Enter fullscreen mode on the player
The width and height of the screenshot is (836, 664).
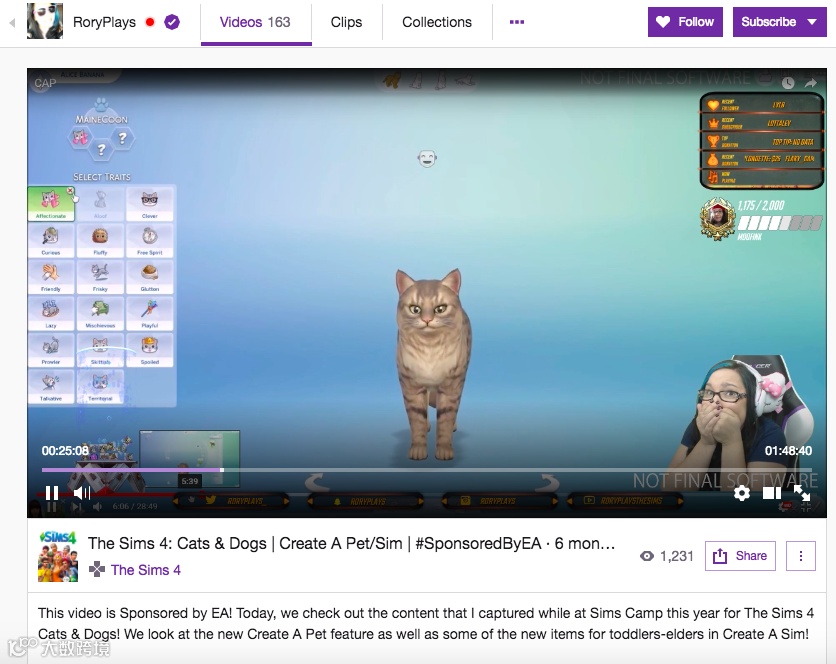(x=801, y=493)
